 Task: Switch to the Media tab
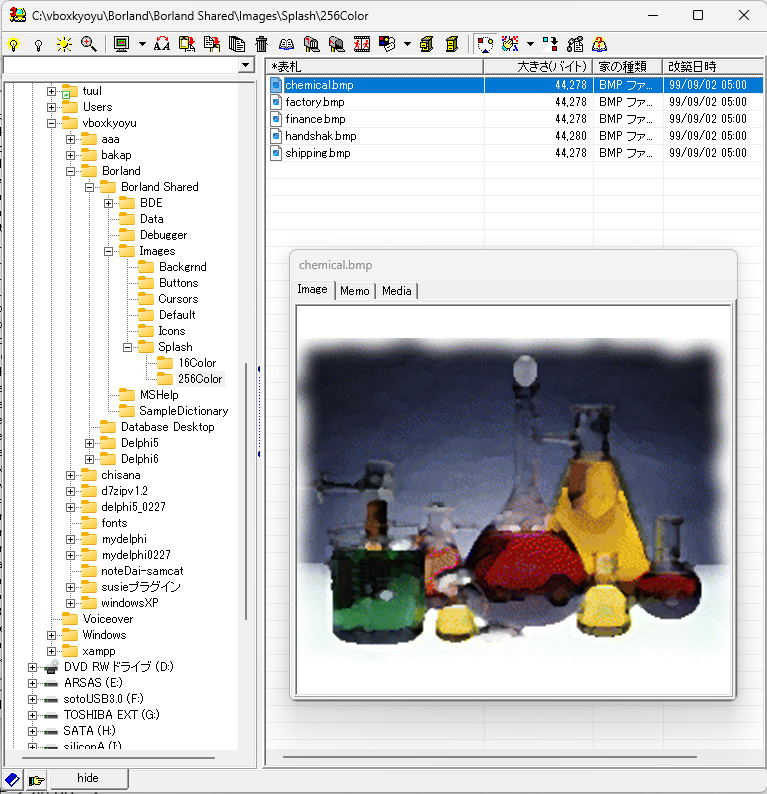point(396,290)
